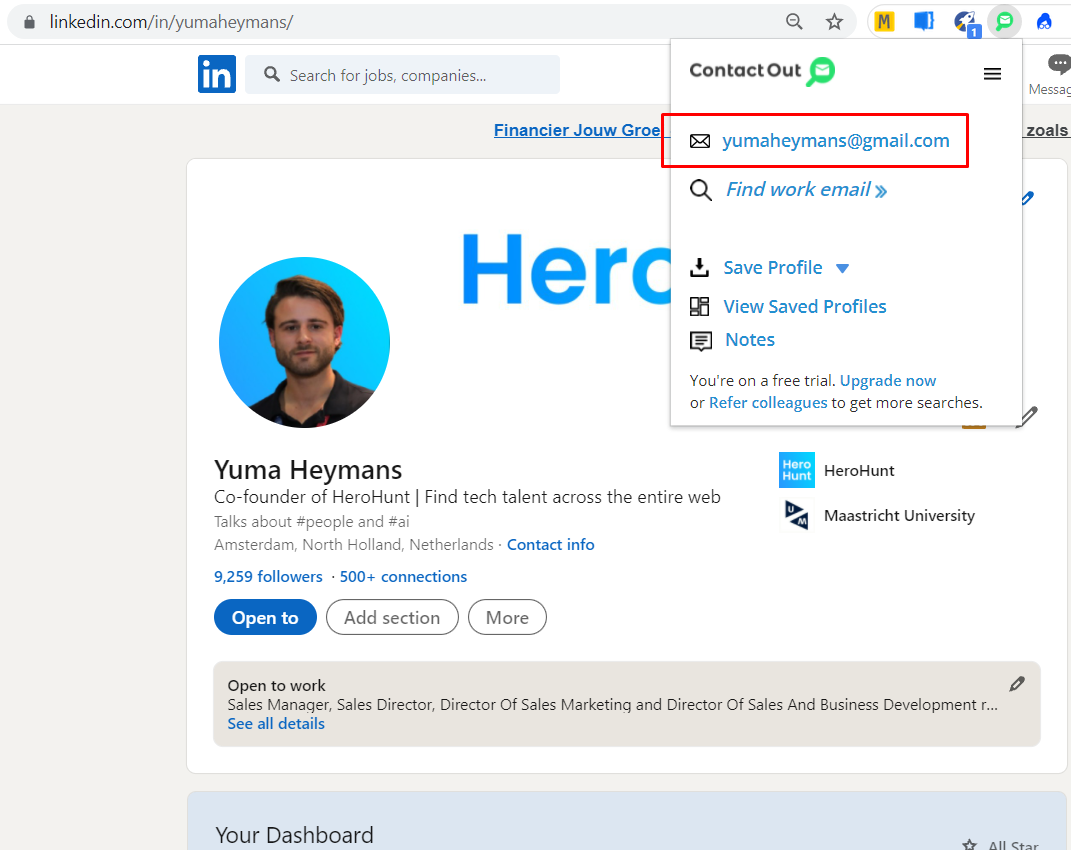Screen dimensions: 1071x850
Task: Edit profile intro pencil icon
Action: click(1026, 416)
